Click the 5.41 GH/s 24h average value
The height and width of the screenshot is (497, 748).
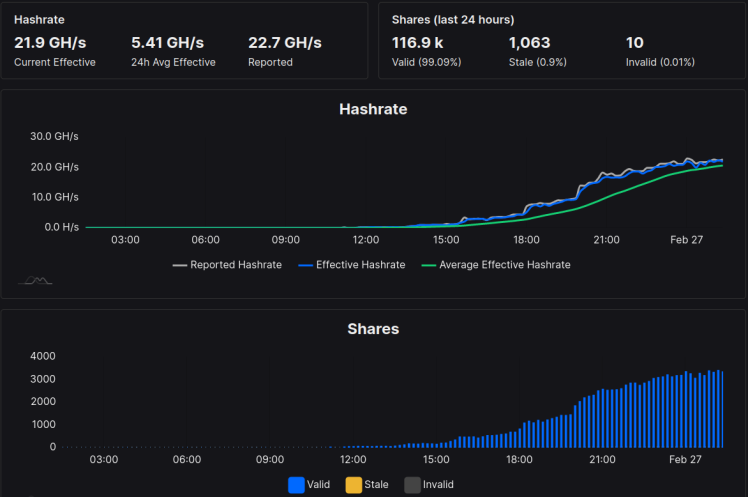(167, 43)
